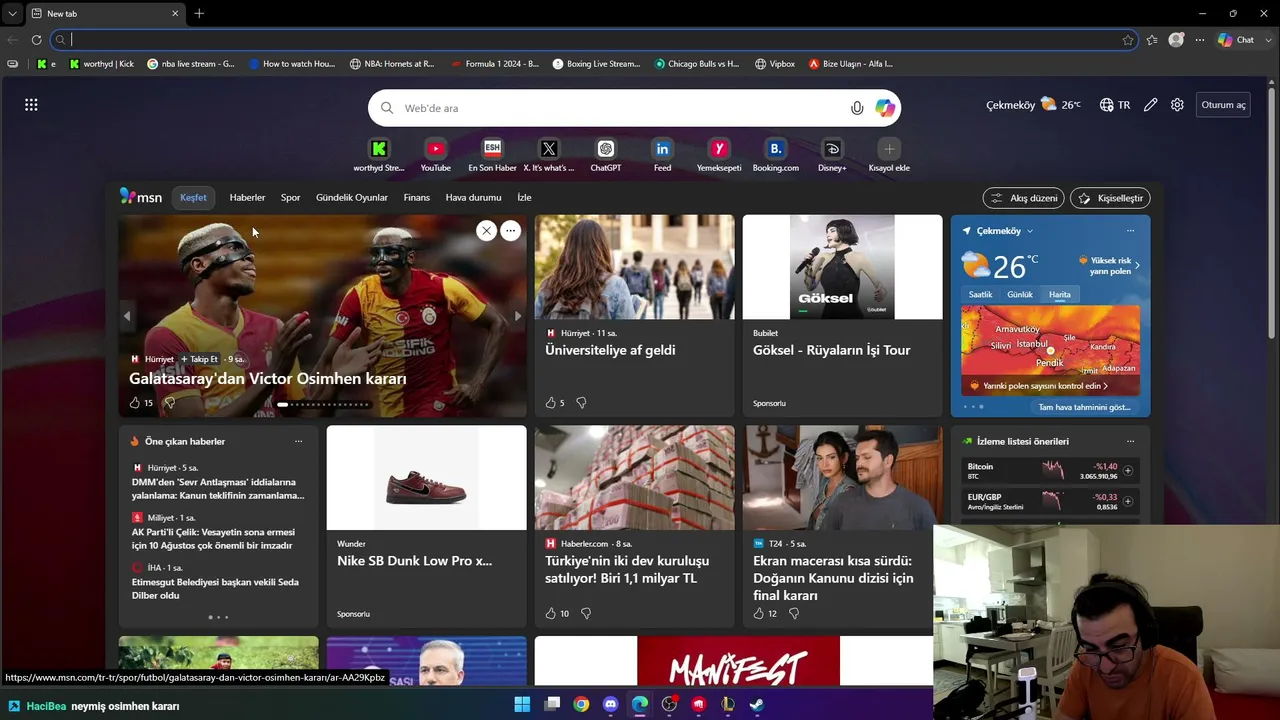
Task: Select the Günlük weather tab
Action: 1020,295
